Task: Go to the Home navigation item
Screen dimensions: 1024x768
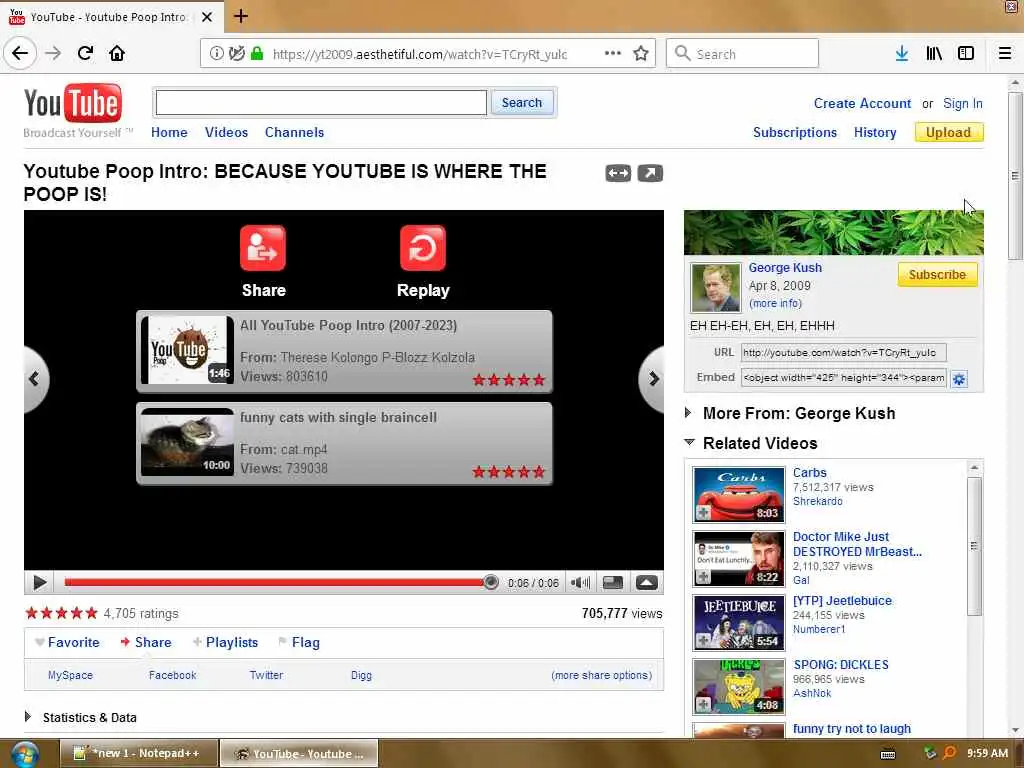Action: tap(169, 133)
